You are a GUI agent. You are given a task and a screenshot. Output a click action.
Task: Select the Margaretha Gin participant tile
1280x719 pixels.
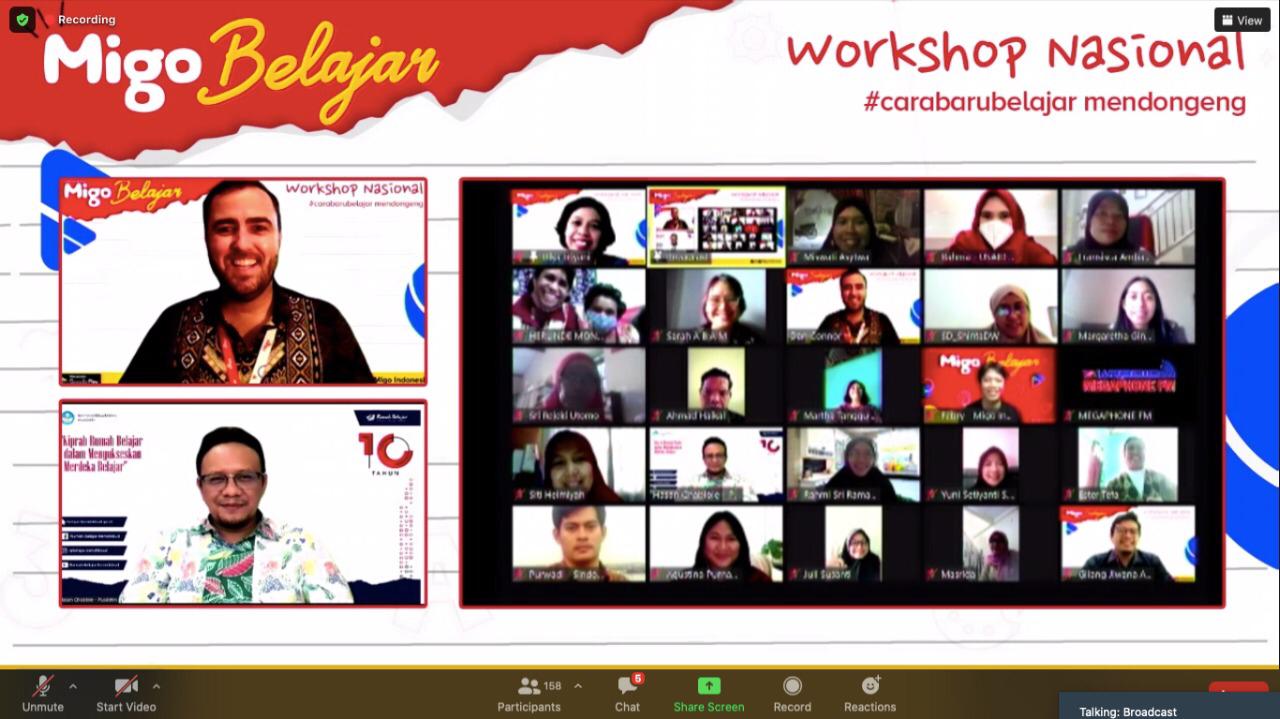click(x=1128, y=306)
